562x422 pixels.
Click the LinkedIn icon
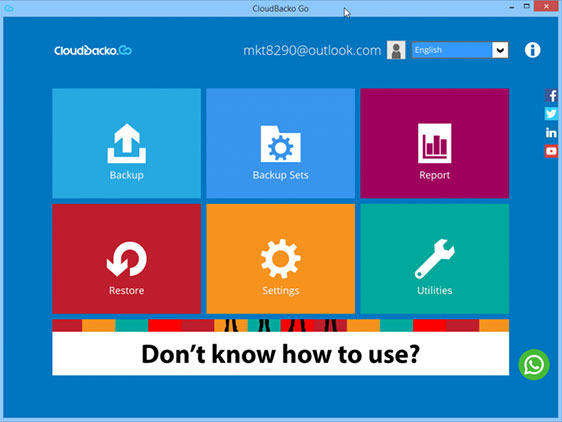click(551, 133)
